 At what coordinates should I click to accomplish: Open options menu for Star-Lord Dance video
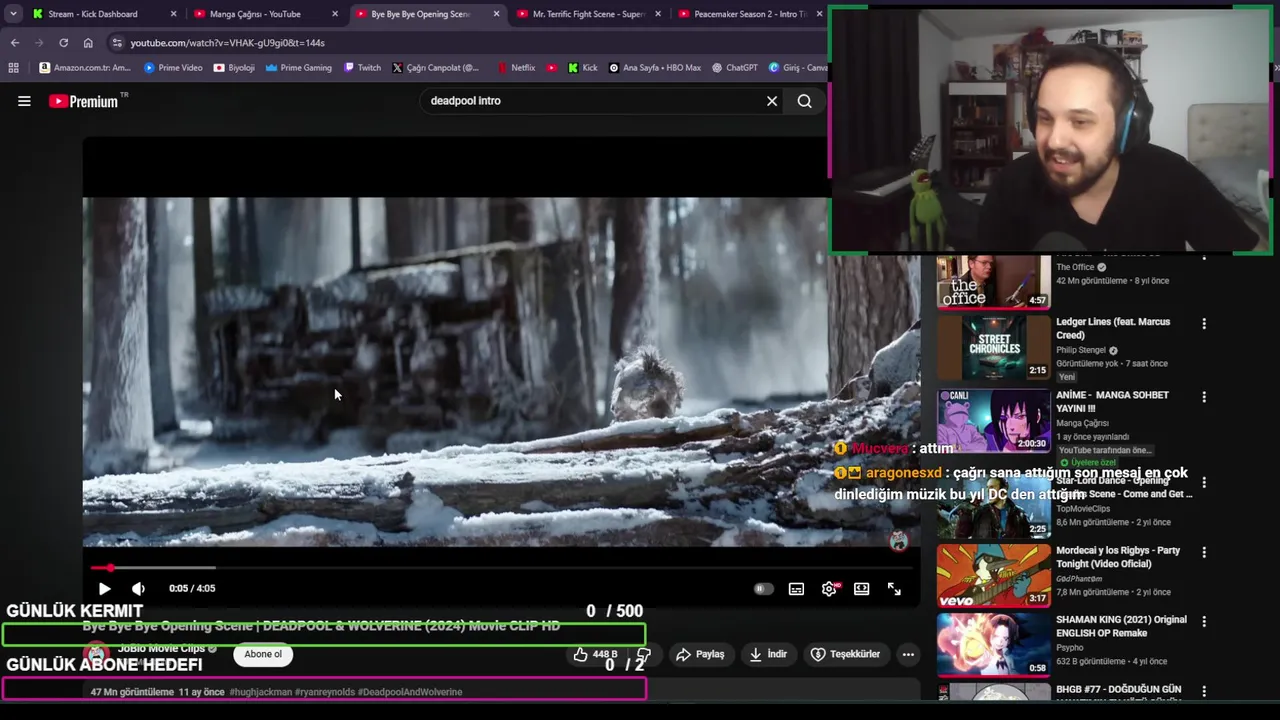tap(1204, 482)
